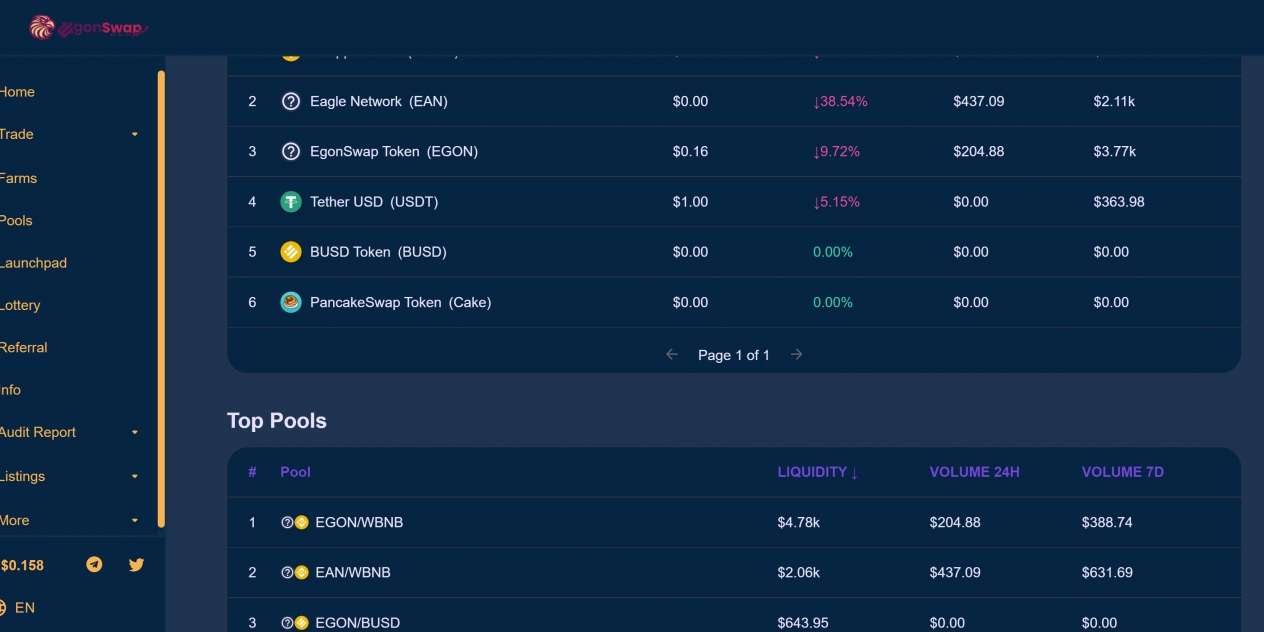Click the $0.16 price for EgonSwap Token
This screenshot has height=632, width=1264.
coord(691,152)
